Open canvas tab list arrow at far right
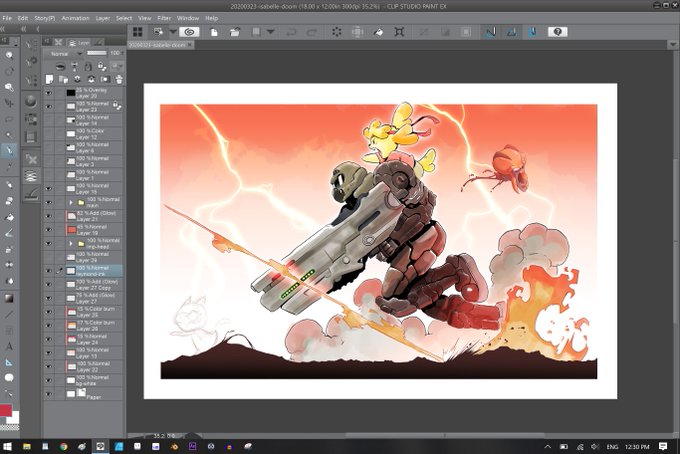Screen dimensions: 680x454 673,44
